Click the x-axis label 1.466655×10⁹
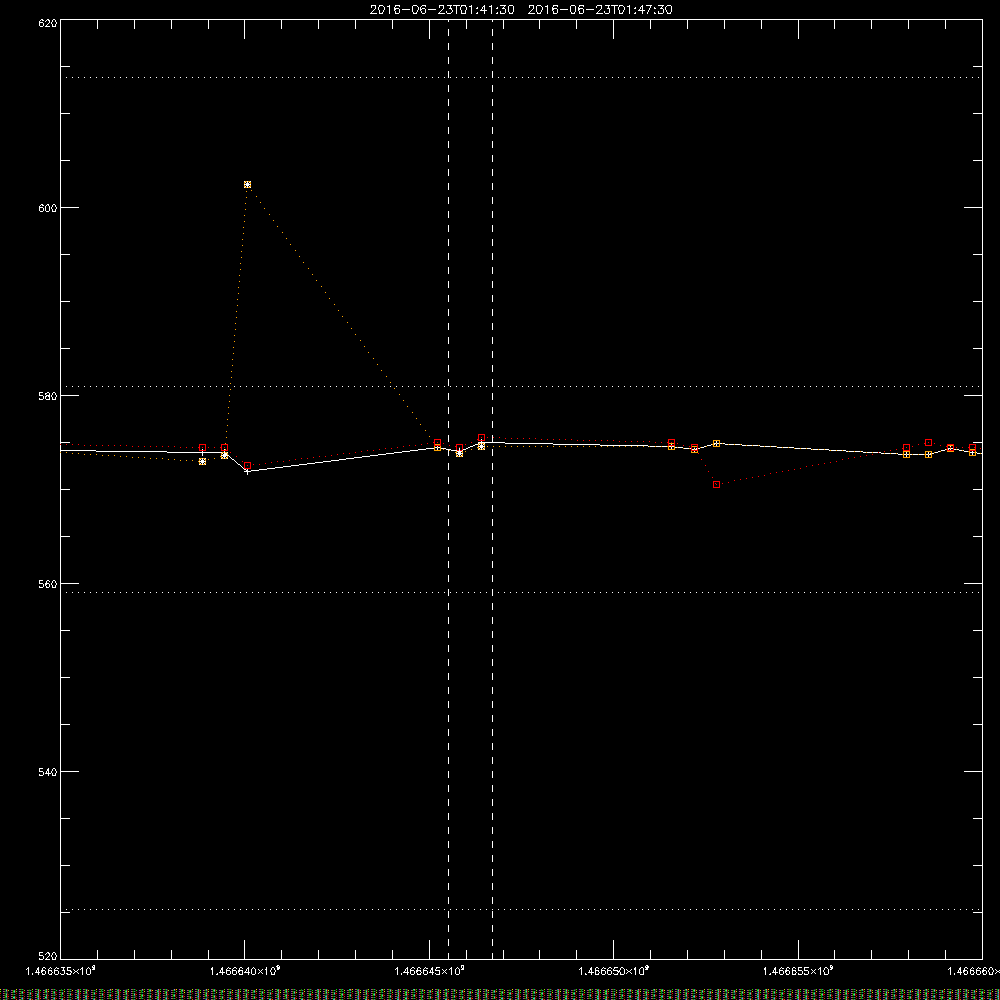Viewport: 1000px width, 1000px height. (798, 971)
